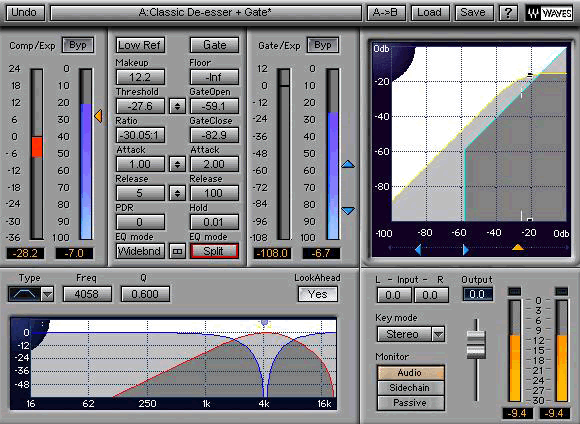Image resolution: width=580 pixels, height=424 pixels.
Task: Click the -7.0 compressor peak readout
Action: [x=74, y=253]
